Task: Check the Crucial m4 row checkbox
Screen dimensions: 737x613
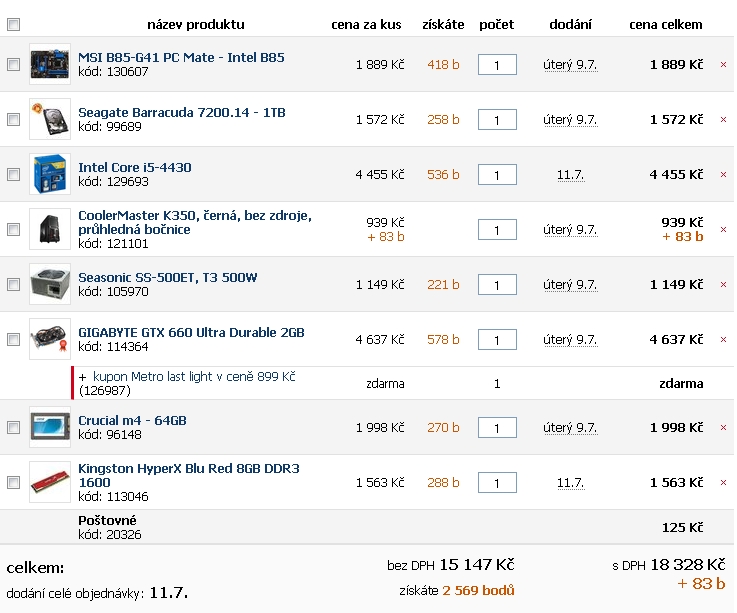Action: 14,427
